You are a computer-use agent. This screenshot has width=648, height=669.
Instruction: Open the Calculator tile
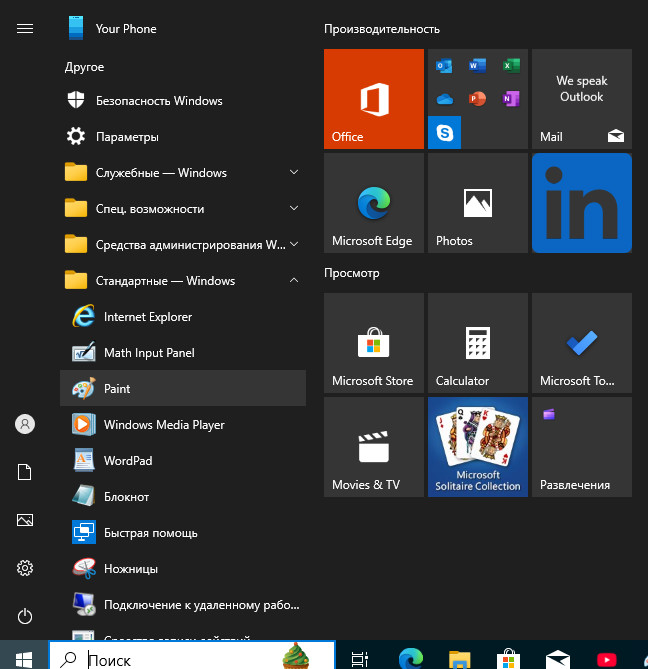(x=478, y=343)
